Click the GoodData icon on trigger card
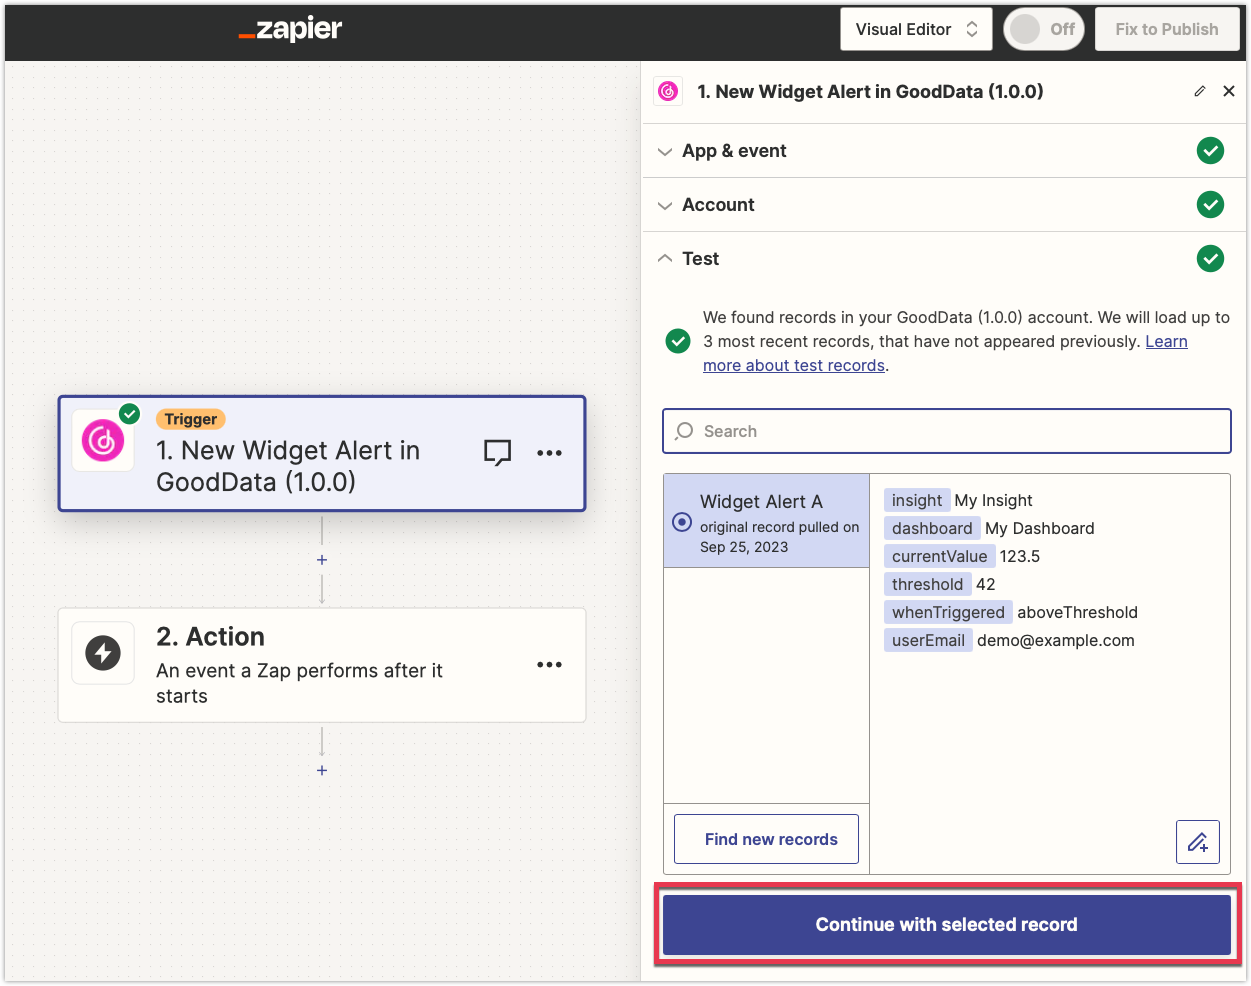The width and height of the screenshot is (1251, 986). click(x=103, y=440)
